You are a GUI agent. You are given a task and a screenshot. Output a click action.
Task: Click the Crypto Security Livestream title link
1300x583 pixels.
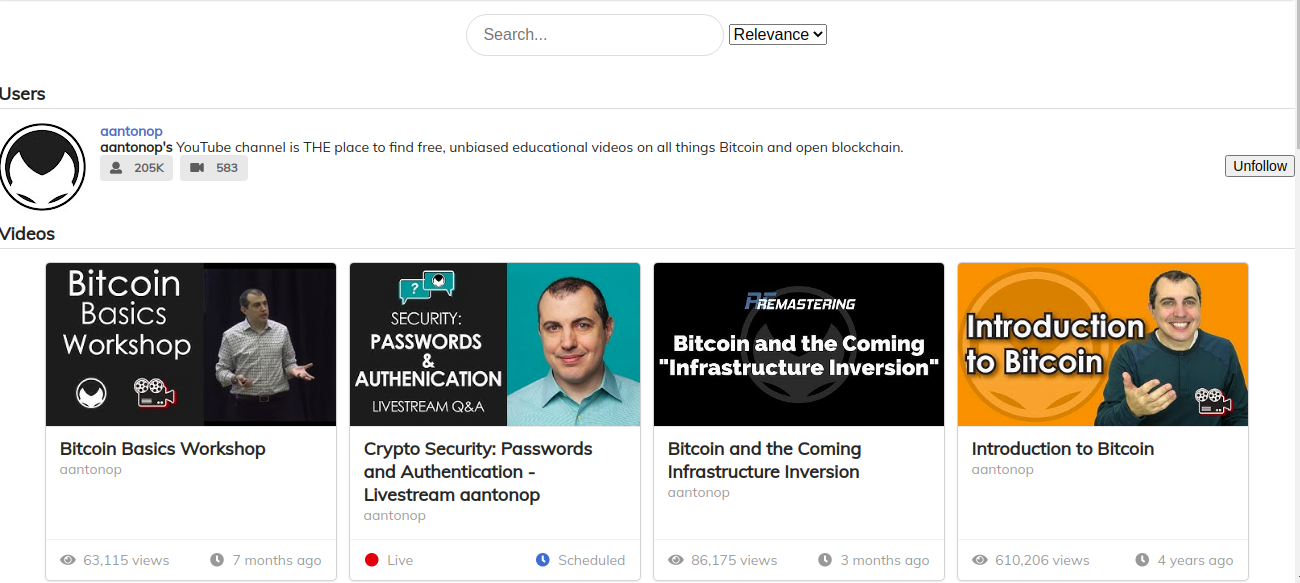[x=478, y=472]
